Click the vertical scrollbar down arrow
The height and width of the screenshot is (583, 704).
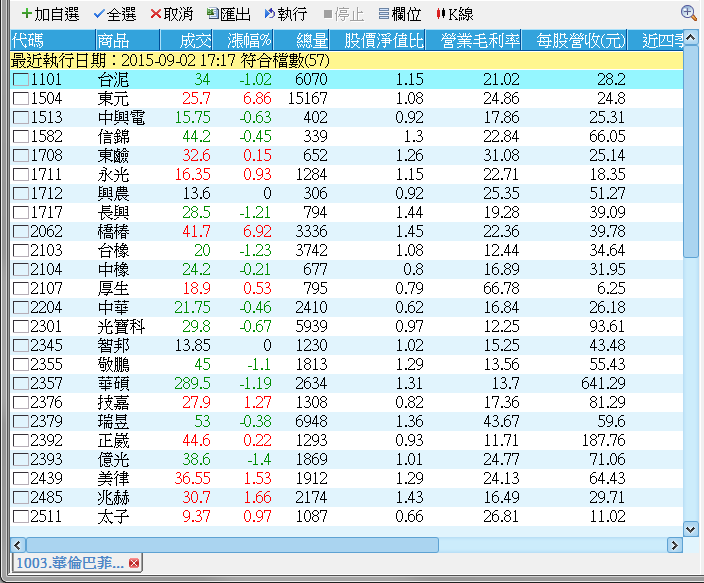(x=690, y=529)
